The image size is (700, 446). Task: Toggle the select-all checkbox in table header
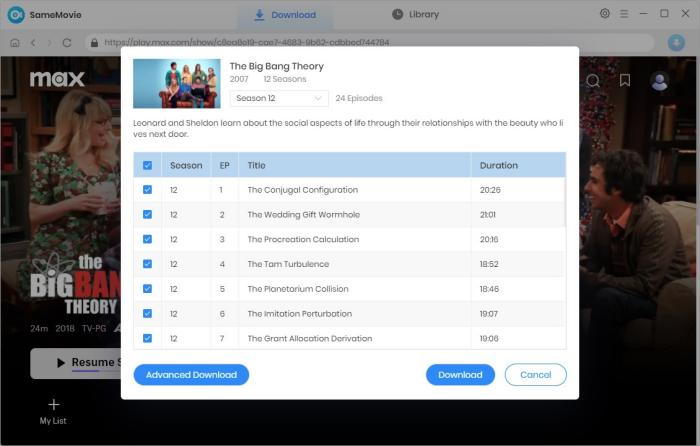point(148,165)
